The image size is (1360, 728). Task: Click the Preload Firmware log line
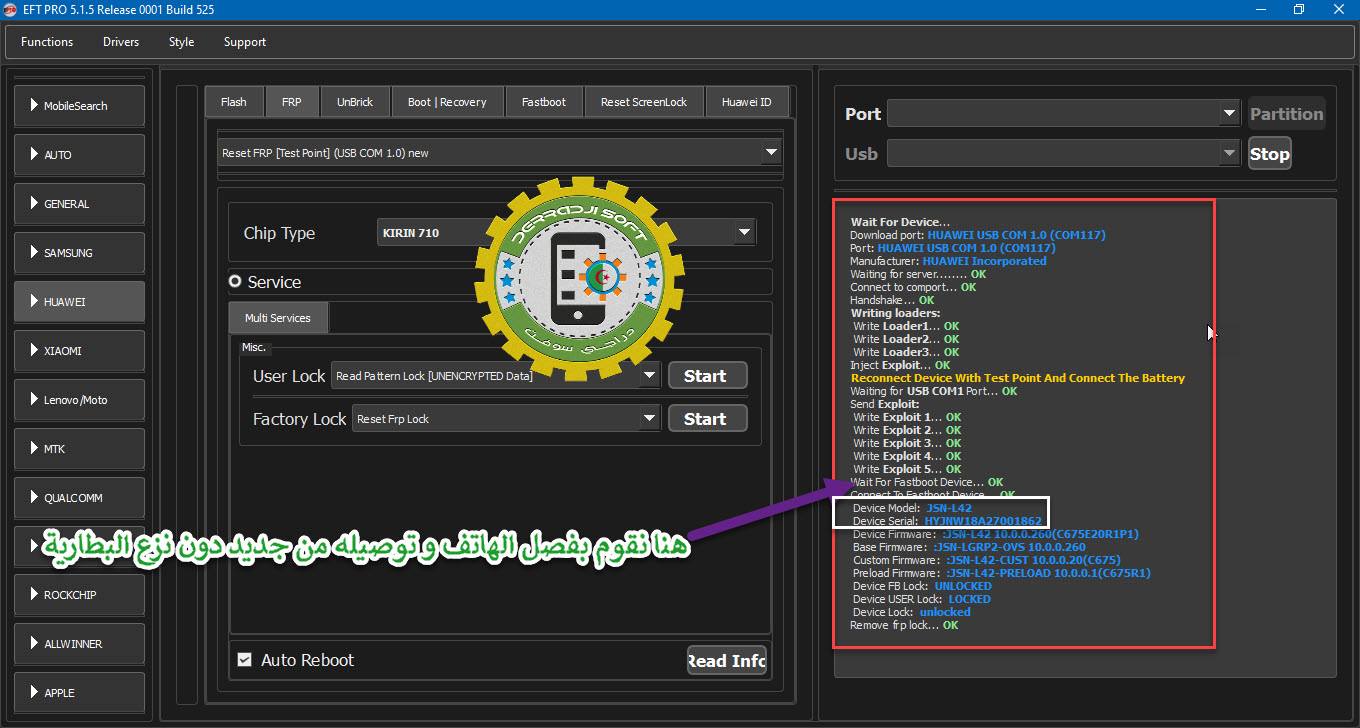pyautogui.click(x=1001, y=573)
